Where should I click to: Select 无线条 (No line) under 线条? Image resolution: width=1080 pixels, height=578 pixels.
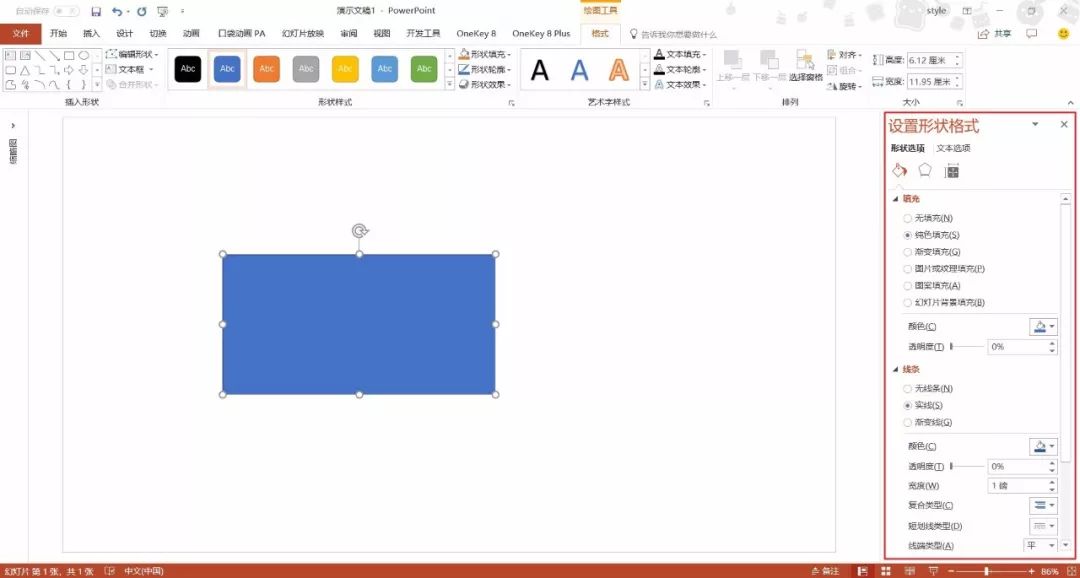(908, 388)
